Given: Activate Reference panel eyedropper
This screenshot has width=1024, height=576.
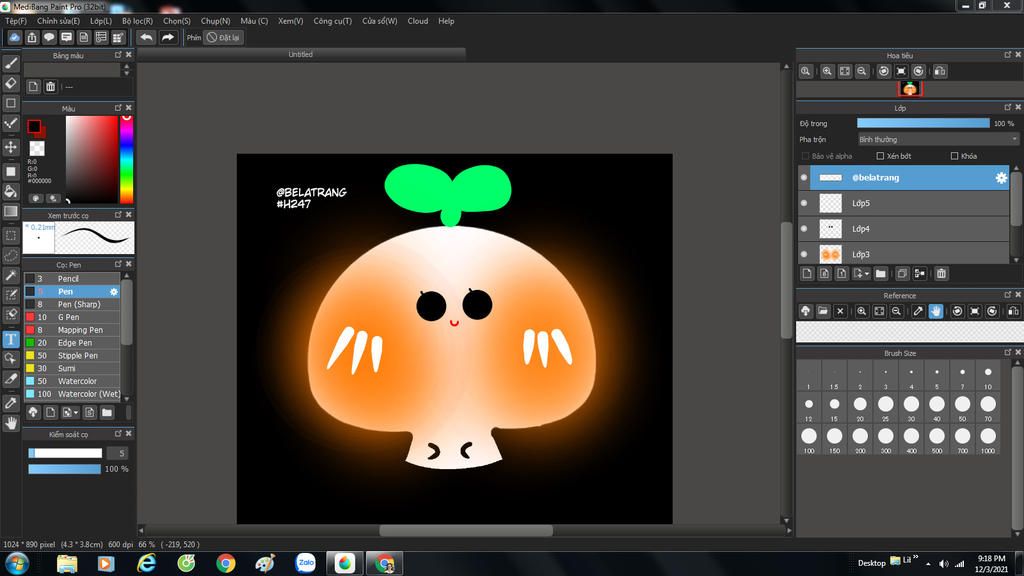Looking at the screenshot, I should 918,312.
